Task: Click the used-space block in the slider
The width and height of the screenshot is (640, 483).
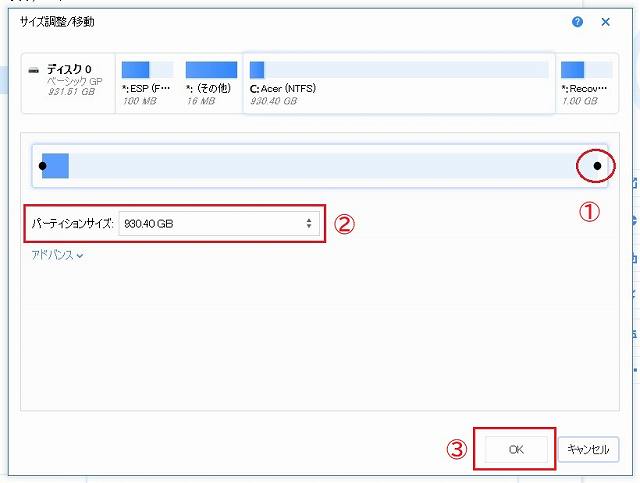Action: pos(56,166)
